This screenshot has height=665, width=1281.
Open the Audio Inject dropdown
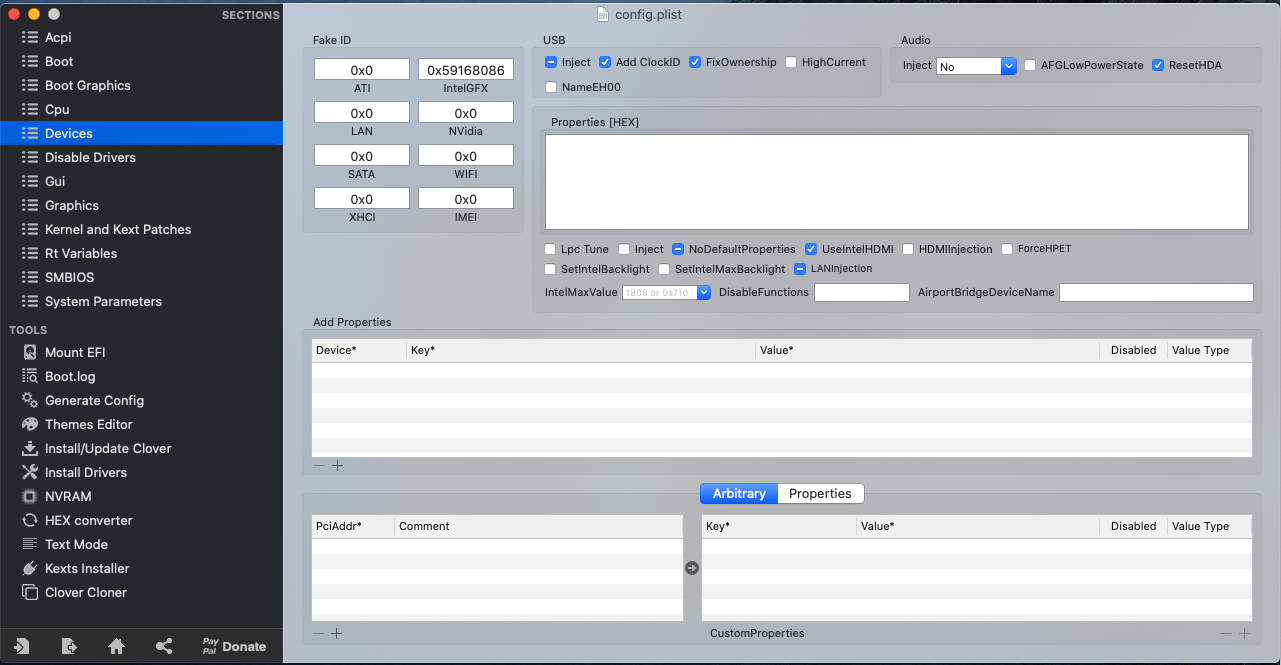(976, 66)
